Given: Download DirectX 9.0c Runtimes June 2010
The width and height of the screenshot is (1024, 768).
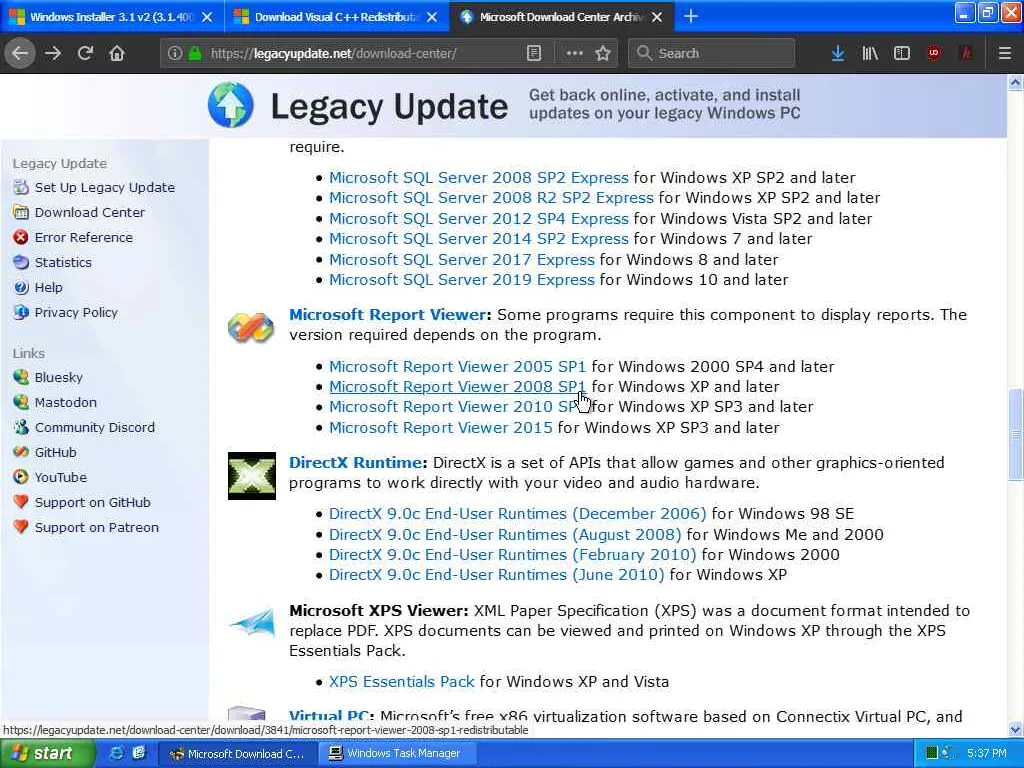Looking at the screenshot, I should [x=496, y=575].
